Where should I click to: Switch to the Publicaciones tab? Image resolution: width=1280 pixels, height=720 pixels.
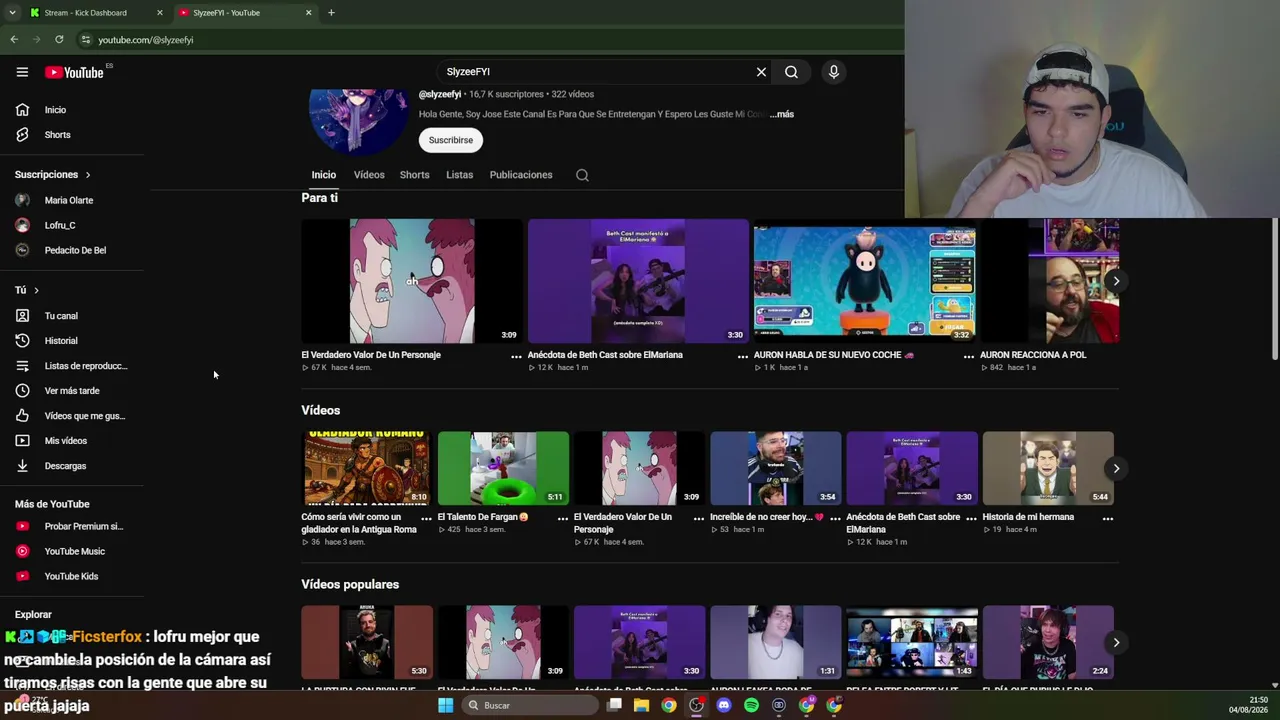click(x=521, y=175)
